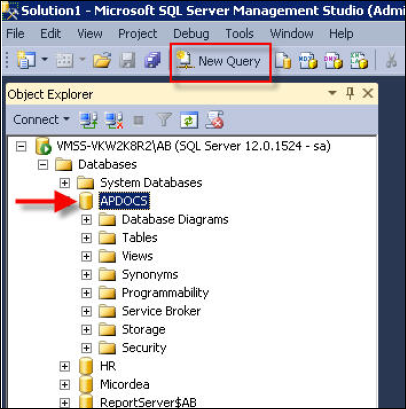Expand the System Databases folder
This screenshot has width=406, height=409.
click(65, 183)
